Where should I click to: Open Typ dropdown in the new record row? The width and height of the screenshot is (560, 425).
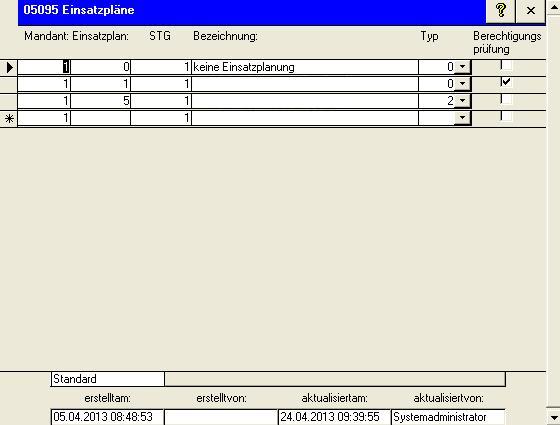click(462, 118)
